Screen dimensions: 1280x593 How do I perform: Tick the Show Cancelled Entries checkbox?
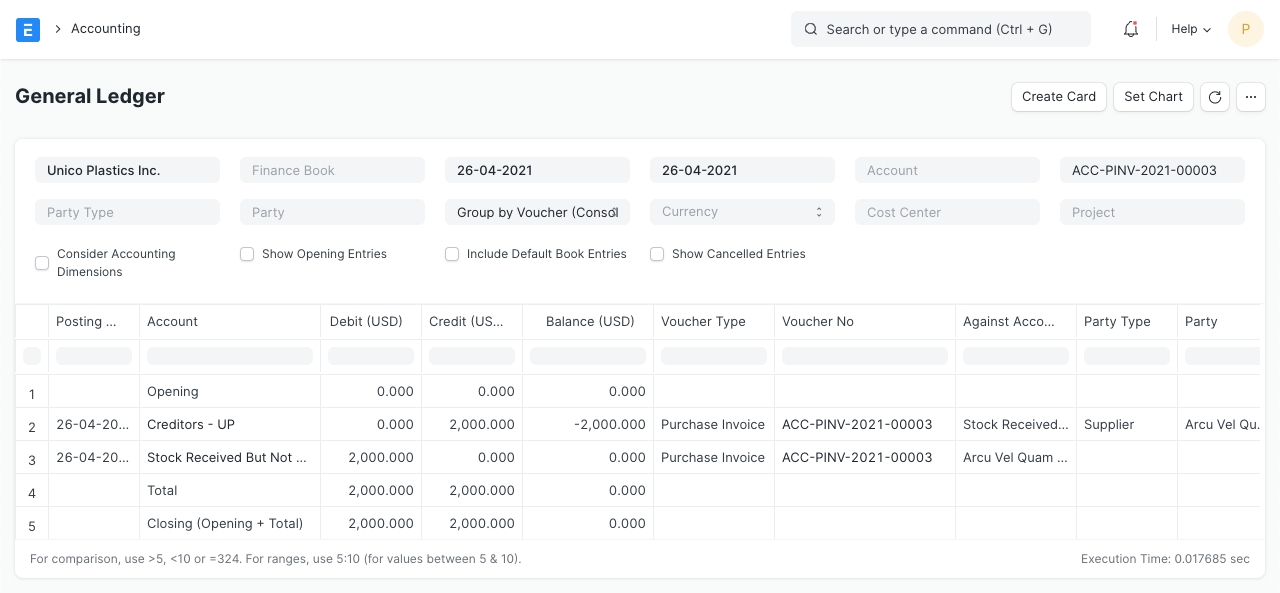657,254
